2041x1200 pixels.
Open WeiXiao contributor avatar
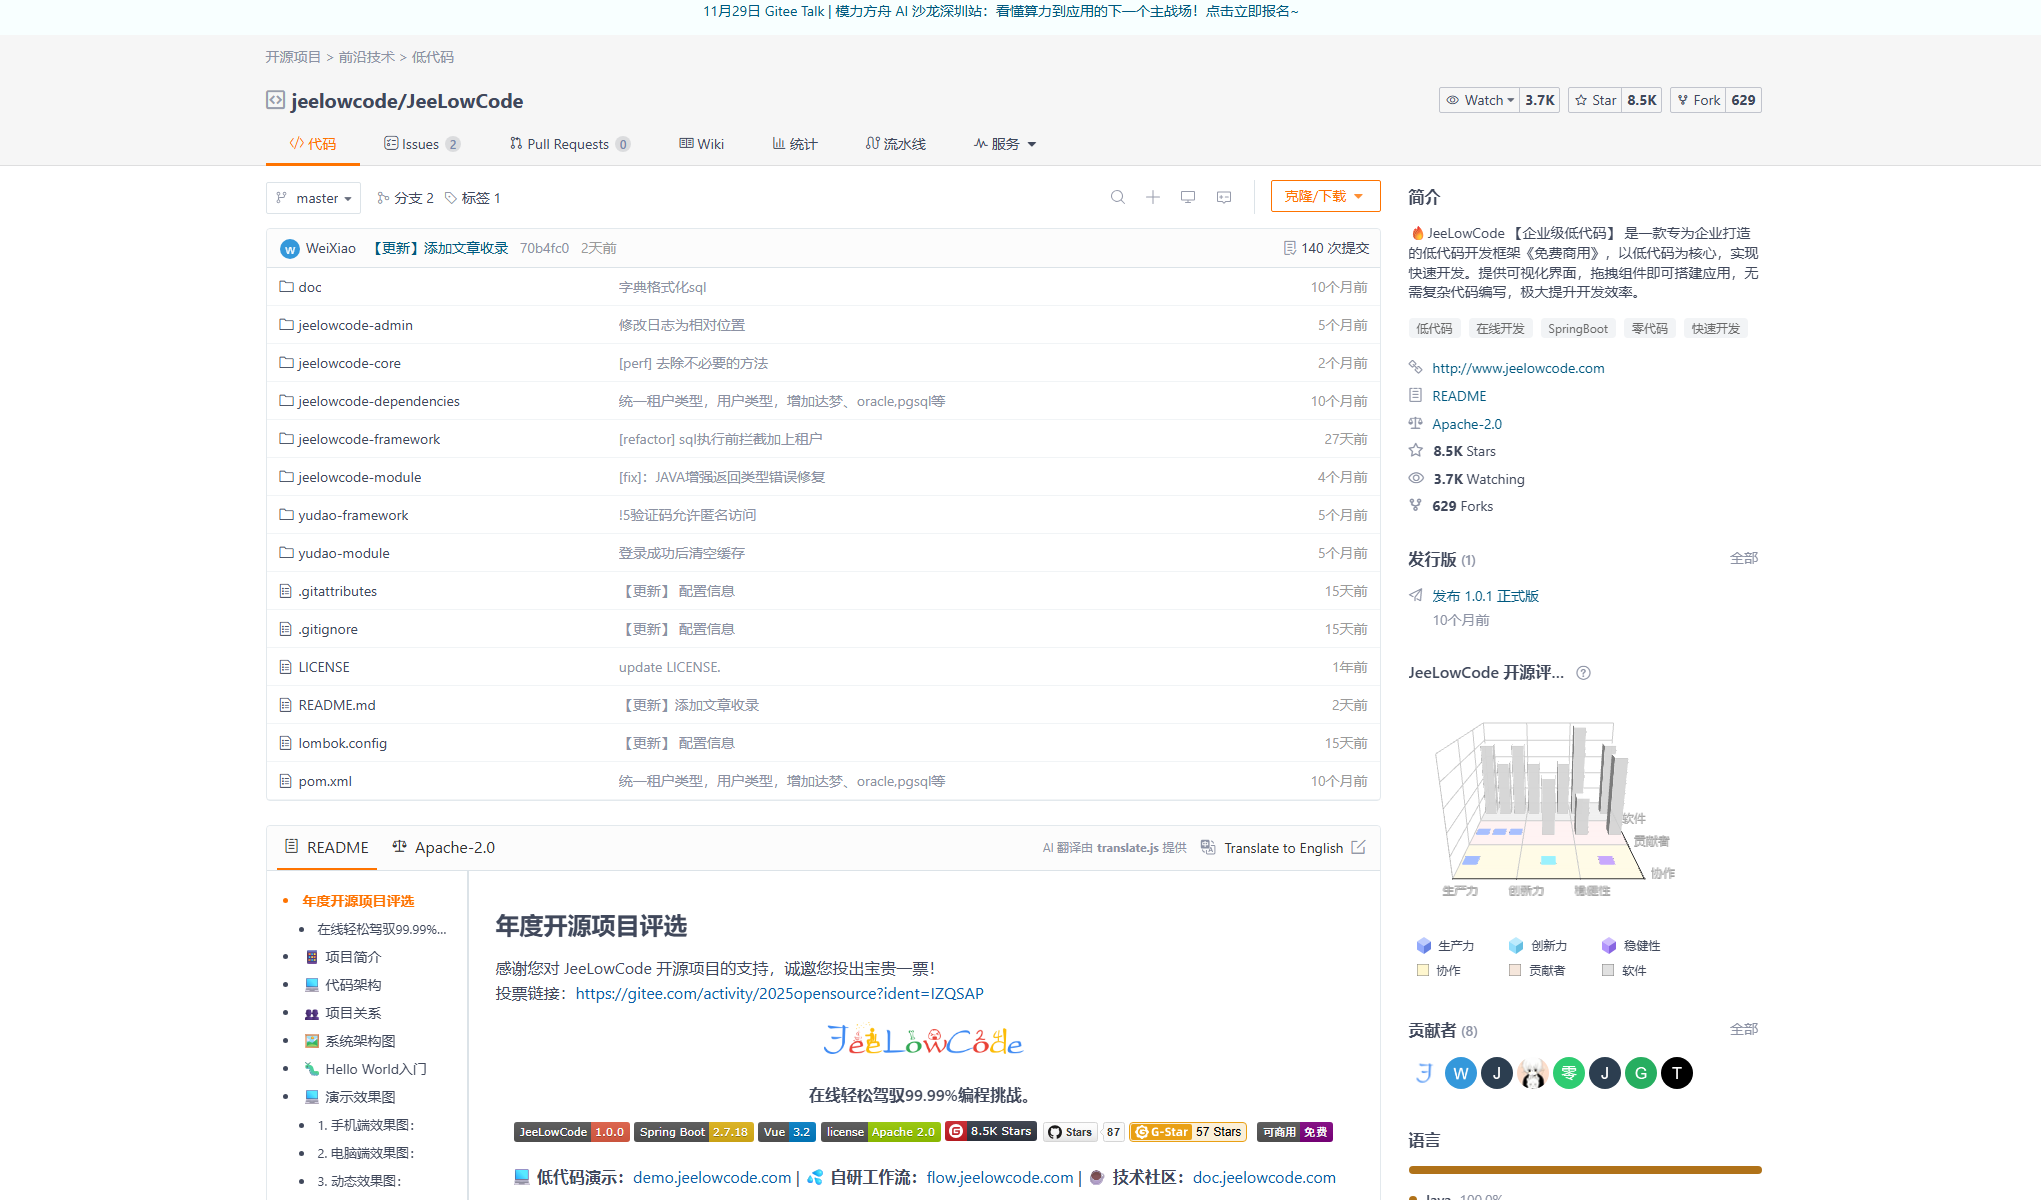(x=1460, y=1072)
